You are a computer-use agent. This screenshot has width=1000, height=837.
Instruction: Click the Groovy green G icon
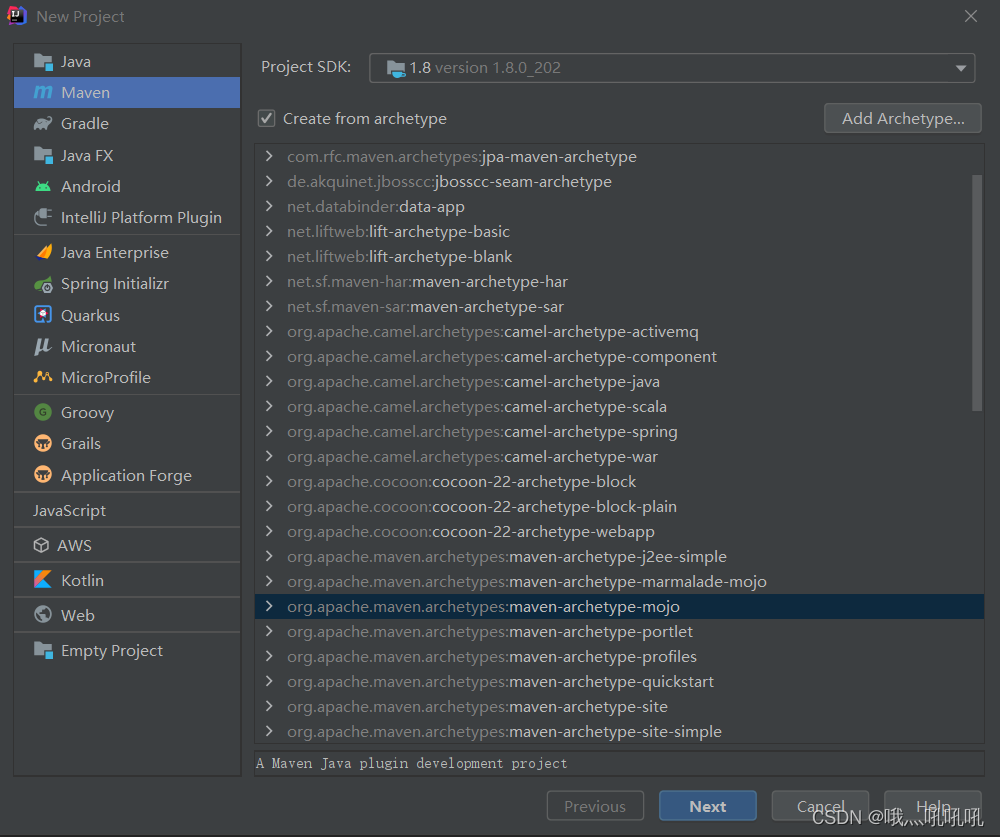pos(43,412)
